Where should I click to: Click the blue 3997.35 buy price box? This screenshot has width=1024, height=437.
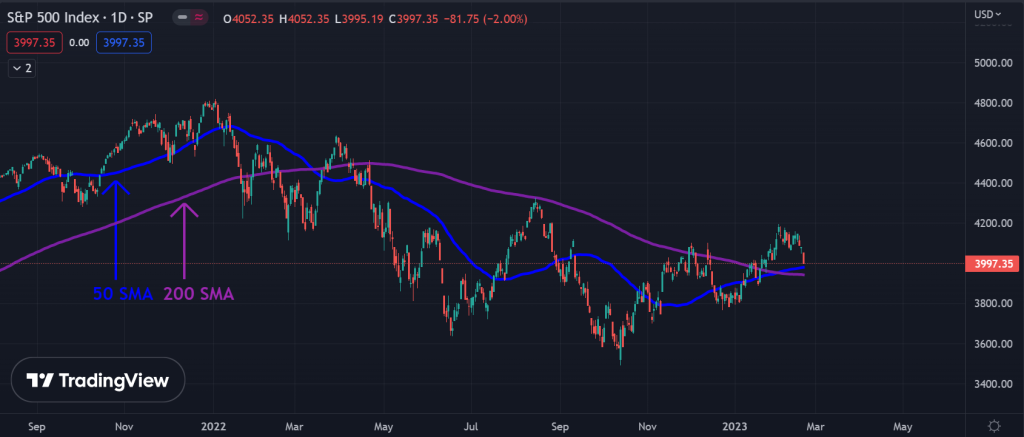pos(124,43)
